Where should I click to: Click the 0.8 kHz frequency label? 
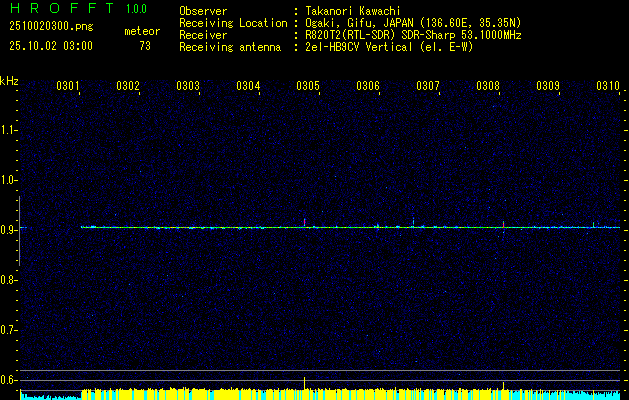click(x=9, y=280)
